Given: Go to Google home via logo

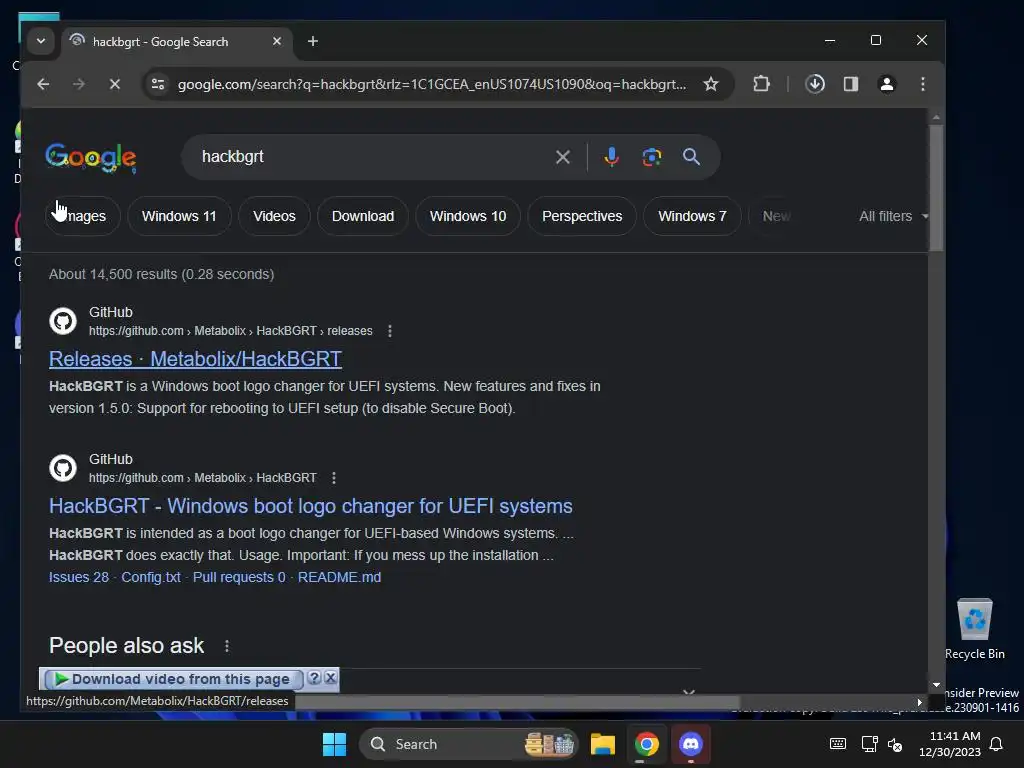Looking at the screenshot, I should pyautogui.click(x=91, y=157).
